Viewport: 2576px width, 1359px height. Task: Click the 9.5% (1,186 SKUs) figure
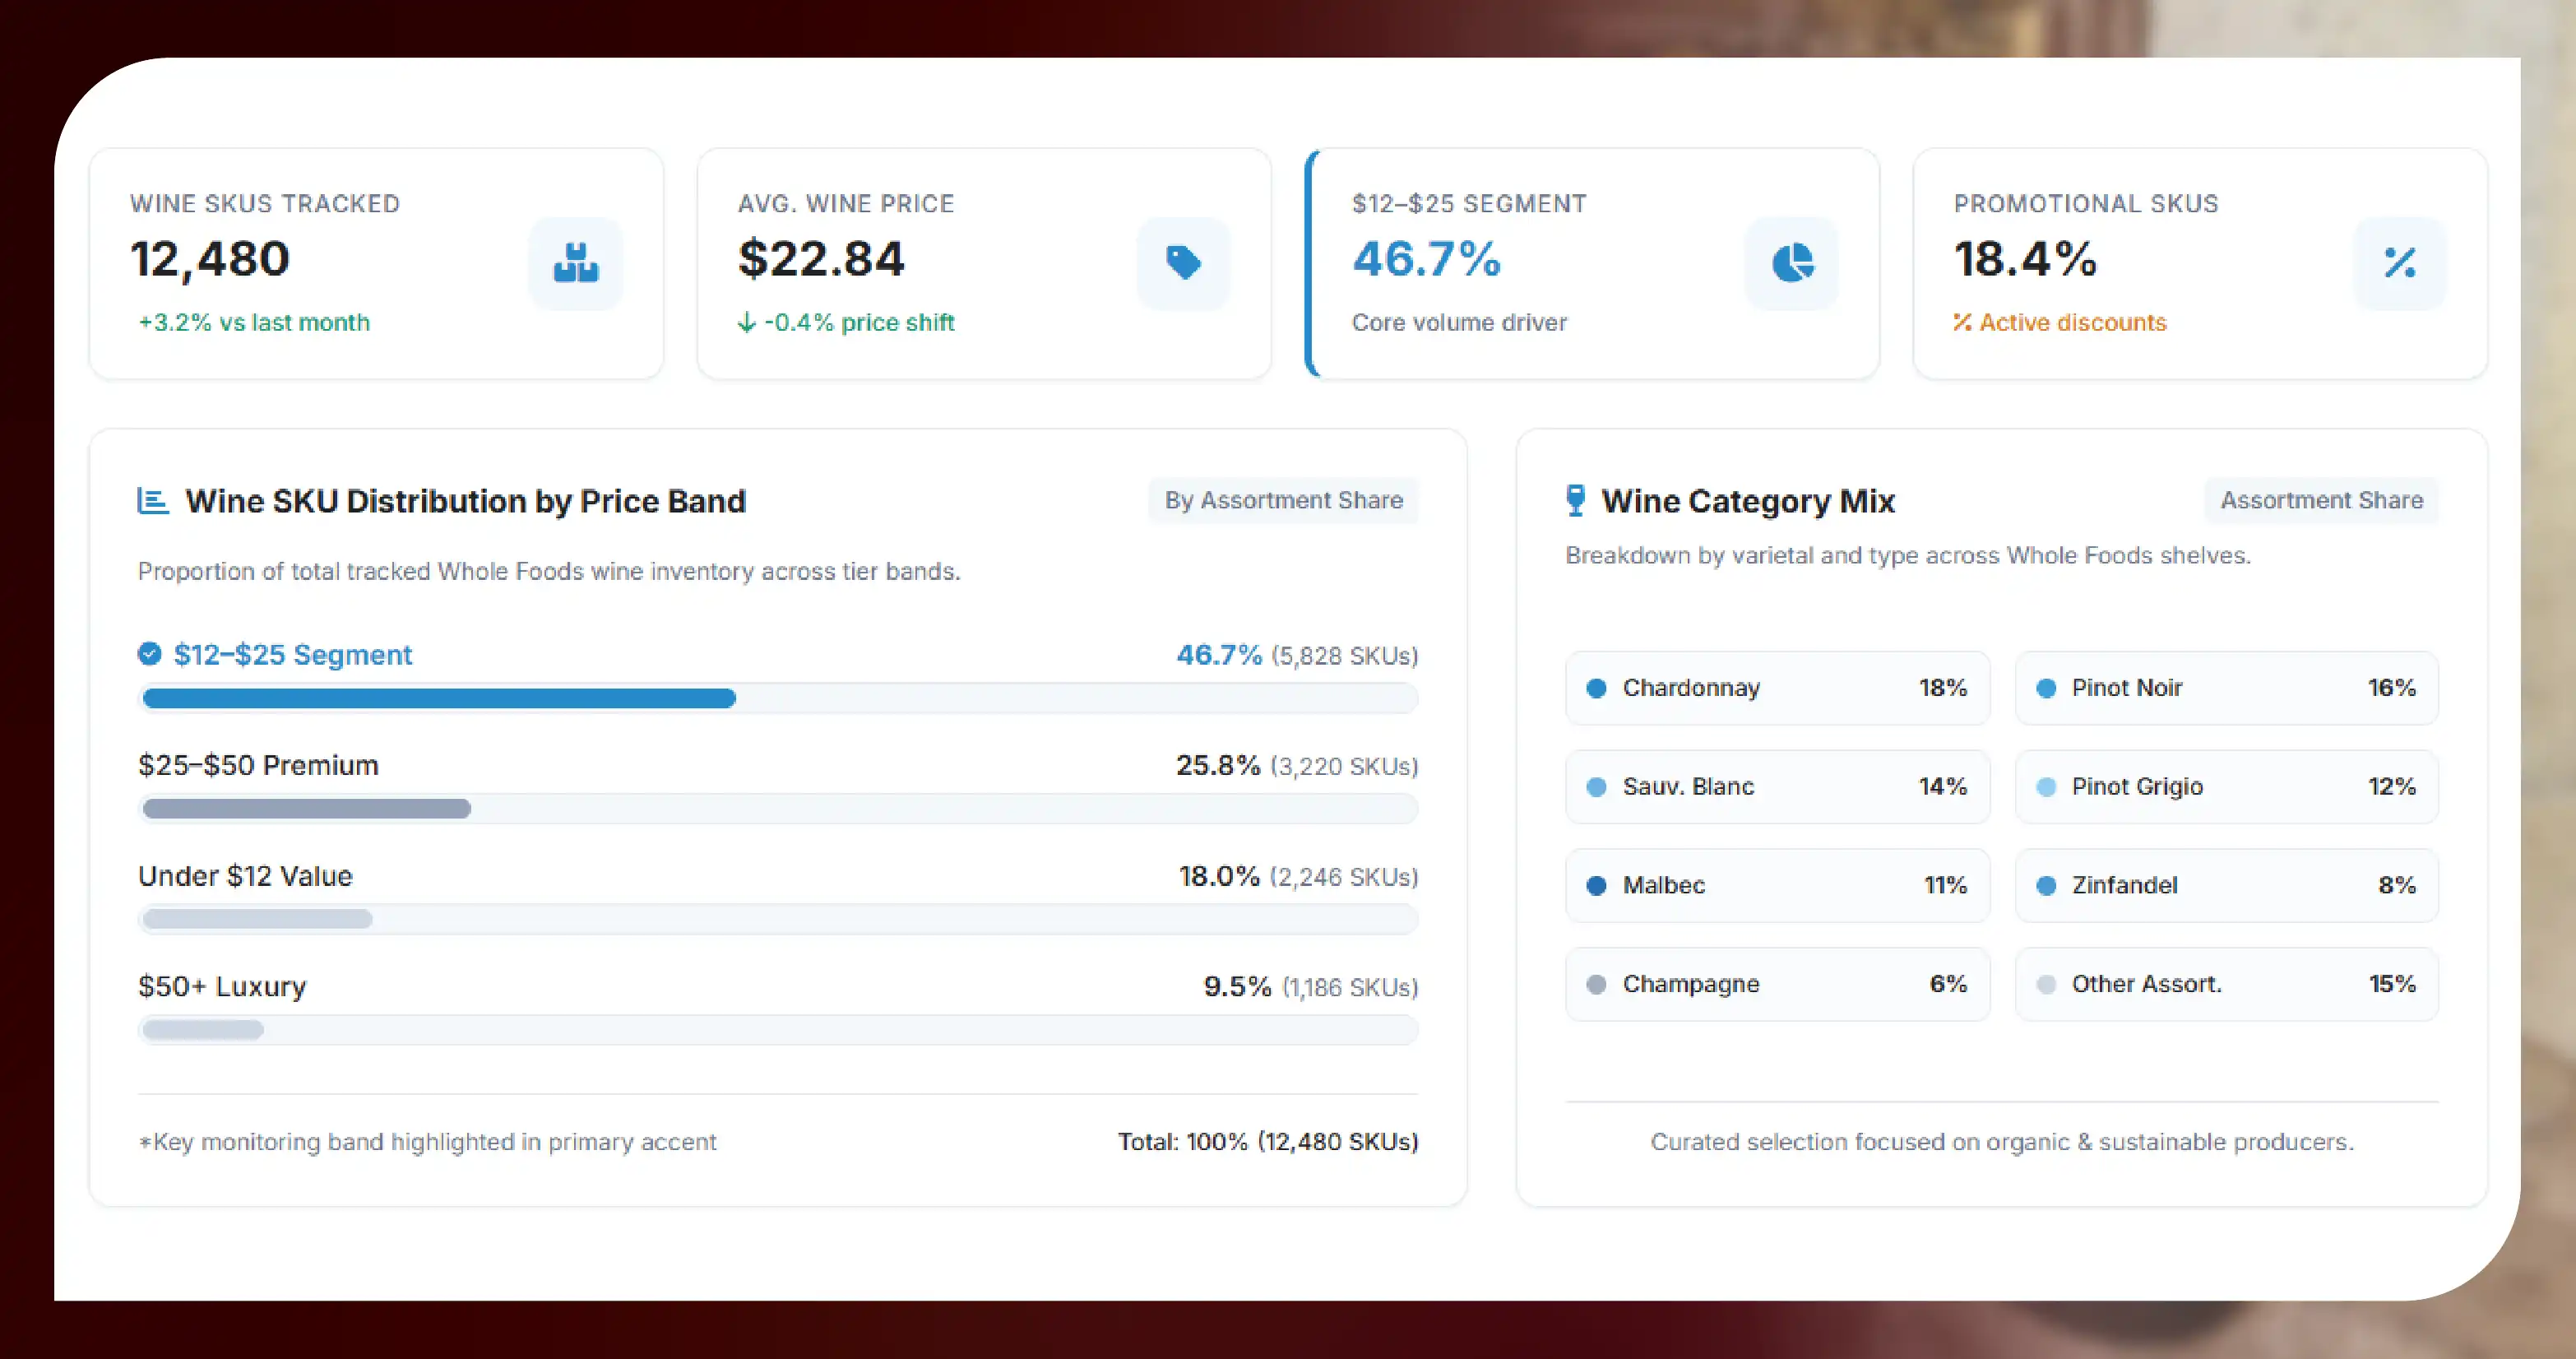[x=1311, y=987]
